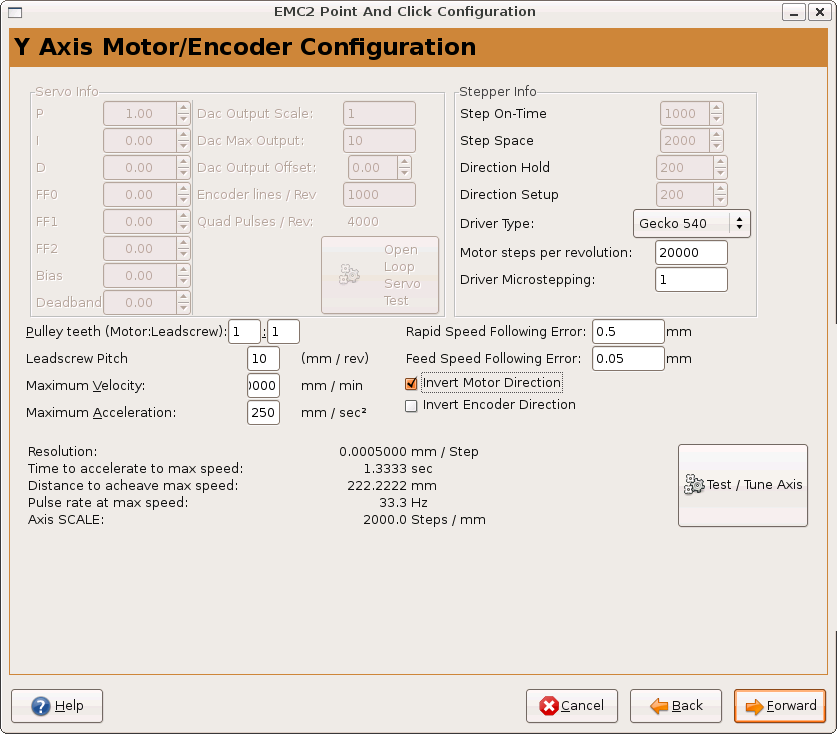Viewport: 837px width, 734px height.
Task: Uncheck Invert Motor Direction
Action: coord(411,383)
